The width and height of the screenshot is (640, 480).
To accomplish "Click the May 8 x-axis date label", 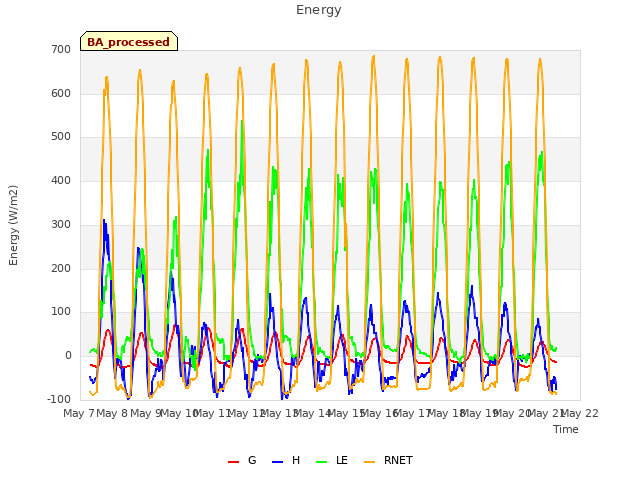I will 112,413.
